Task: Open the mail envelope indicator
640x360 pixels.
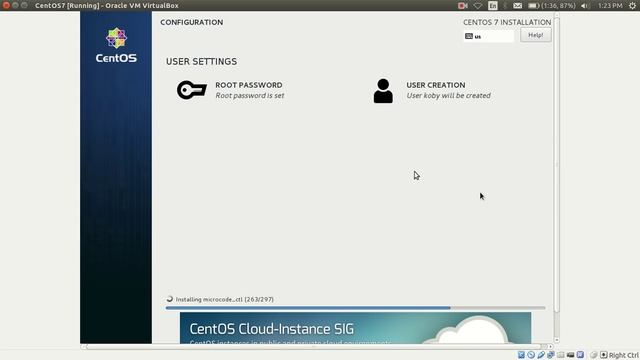Action: coord(517,5)
